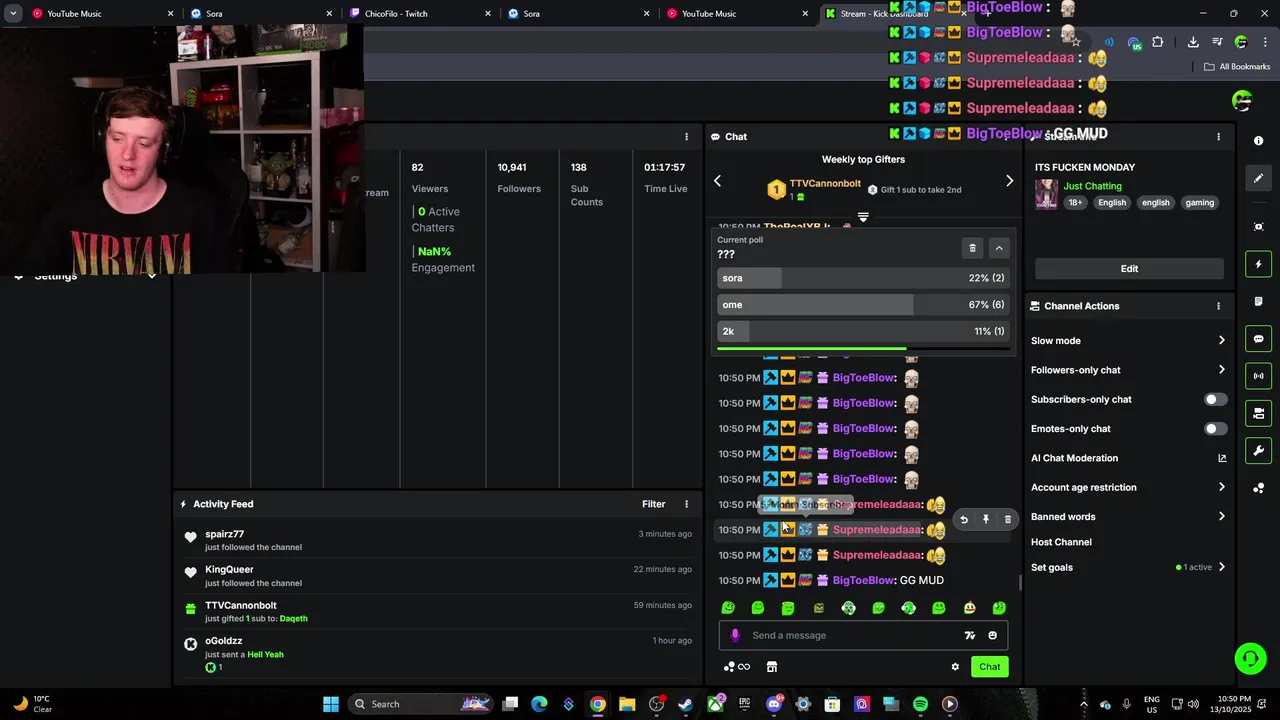Toggle the broadcast signal icon in right sidebar
Viewport: 1280px width, 720px height.
[1258, 376]
